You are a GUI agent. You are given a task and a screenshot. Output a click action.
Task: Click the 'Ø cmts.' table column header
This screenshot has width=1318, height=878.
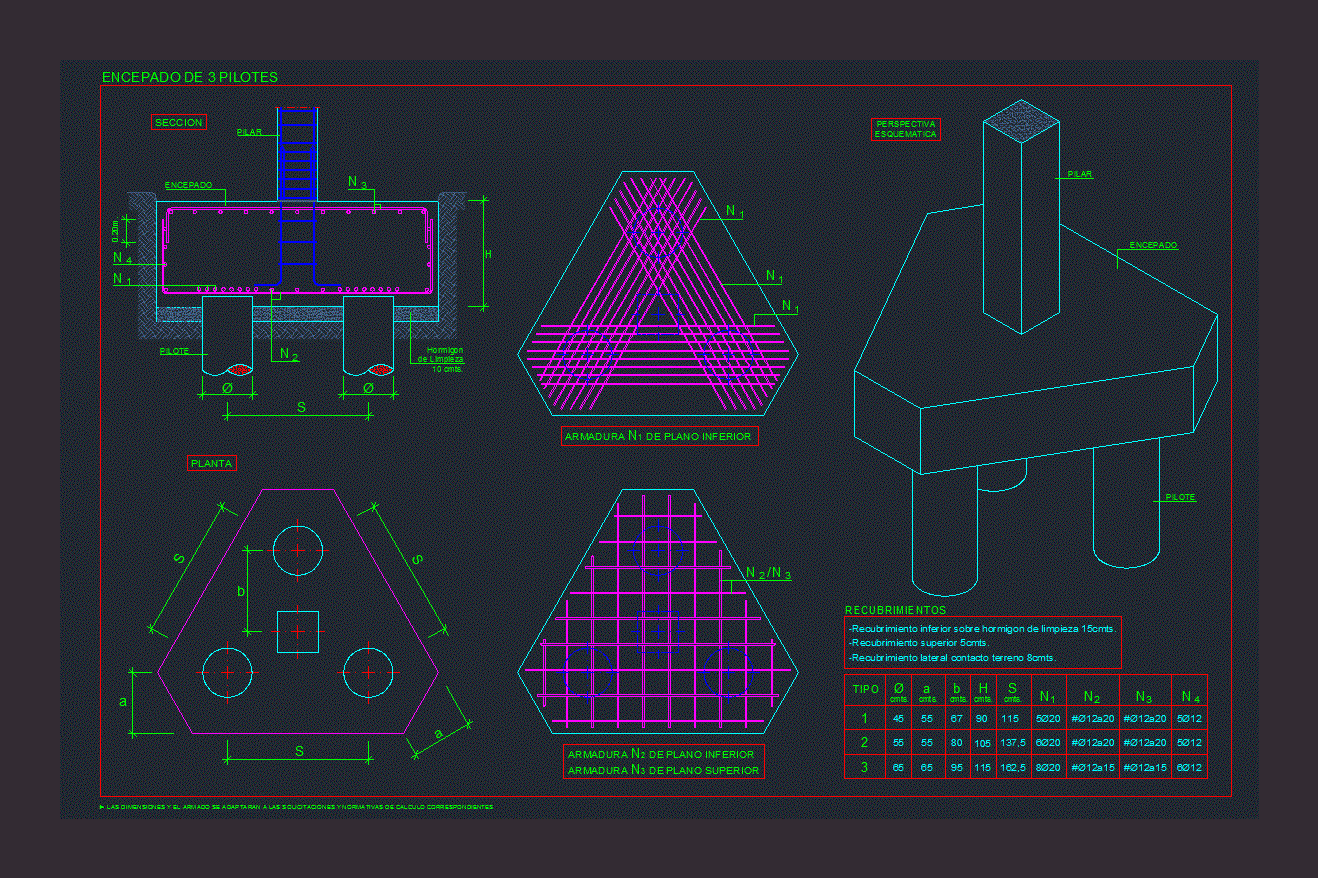click(x=899, y=693)
